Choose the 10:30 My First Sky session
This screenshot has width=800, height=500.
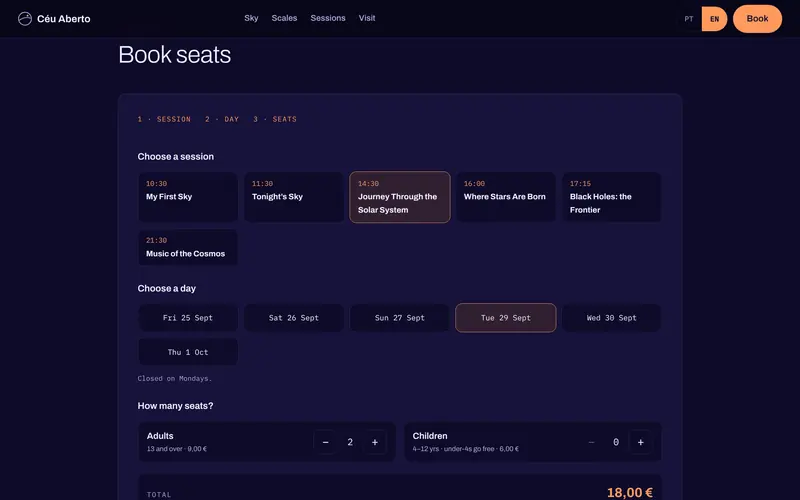188,197
